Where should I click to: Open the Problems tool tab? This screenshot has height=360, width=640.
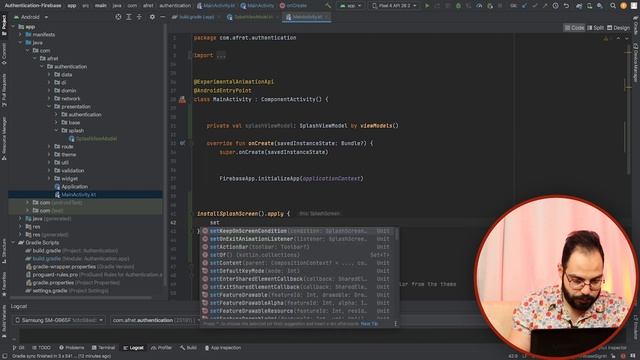[x=71, y=348]
